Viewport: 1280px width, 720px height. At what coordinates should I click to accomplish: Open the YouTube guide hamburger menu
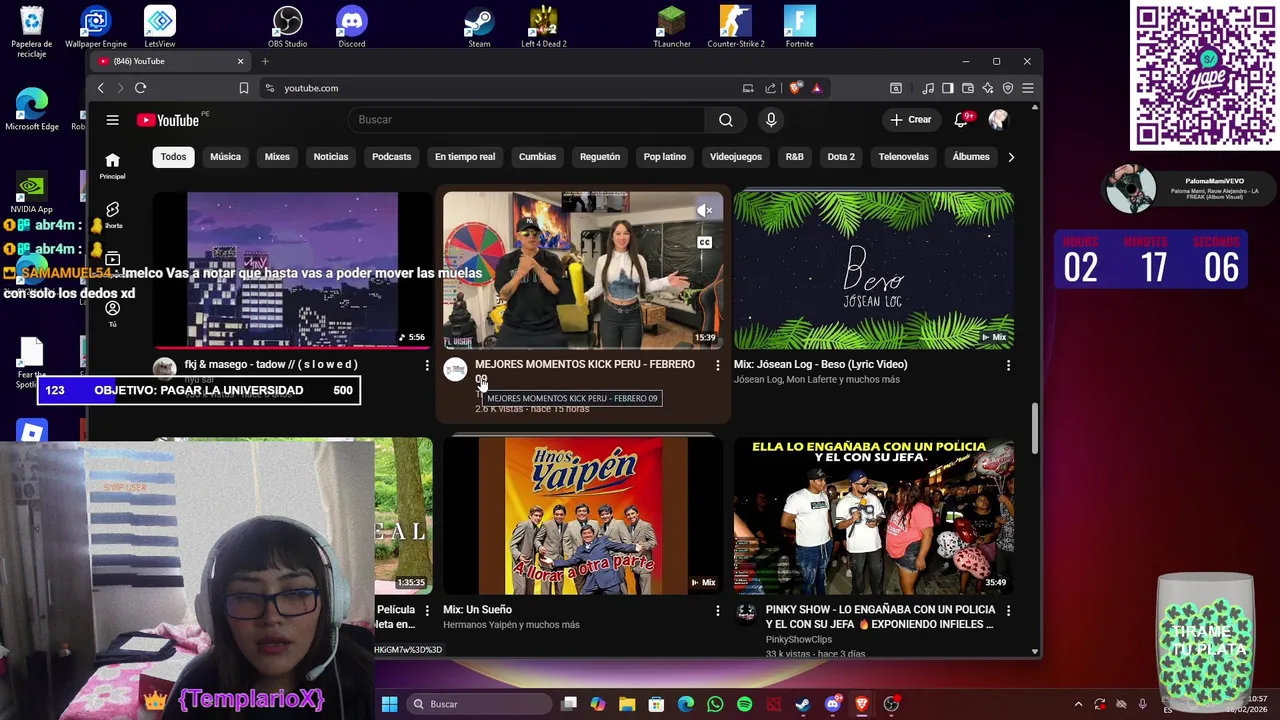[112, 120]
